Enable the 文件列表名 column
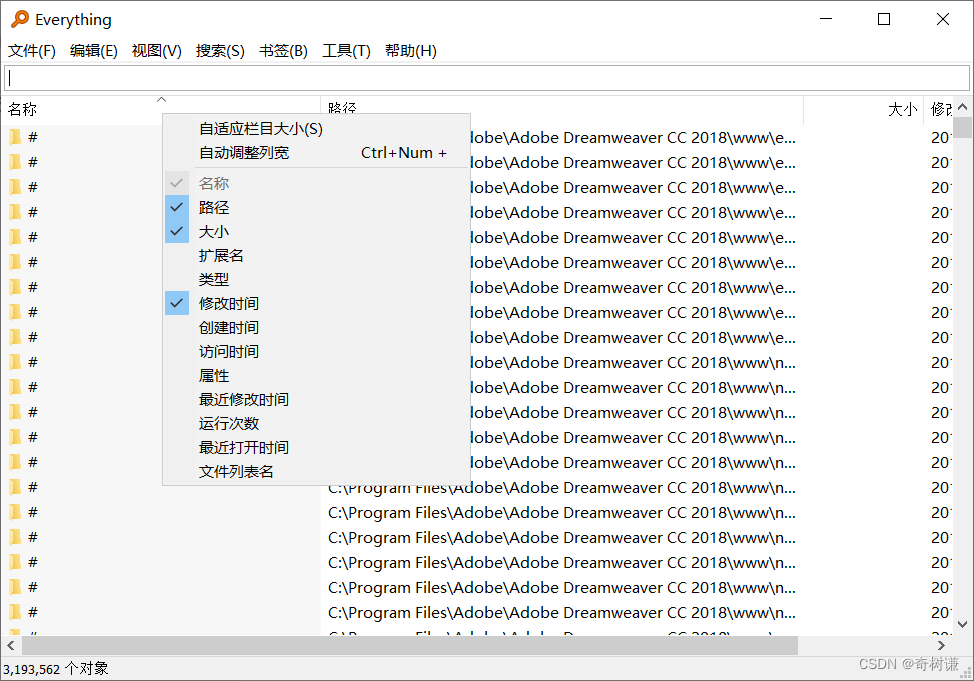 tap(316, 472)
